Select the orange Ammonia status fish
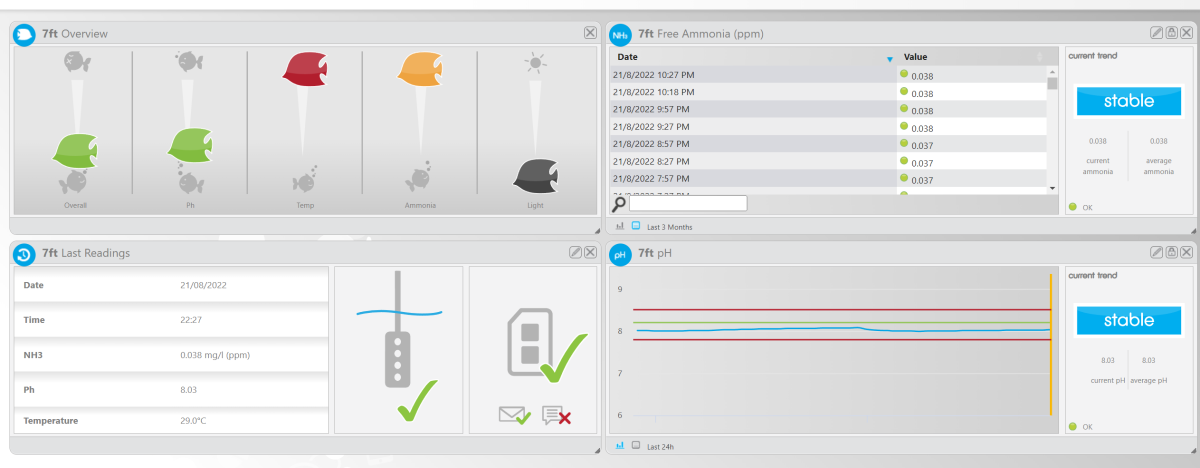Viewport: 1200px width, 468px height. (421, 67)
